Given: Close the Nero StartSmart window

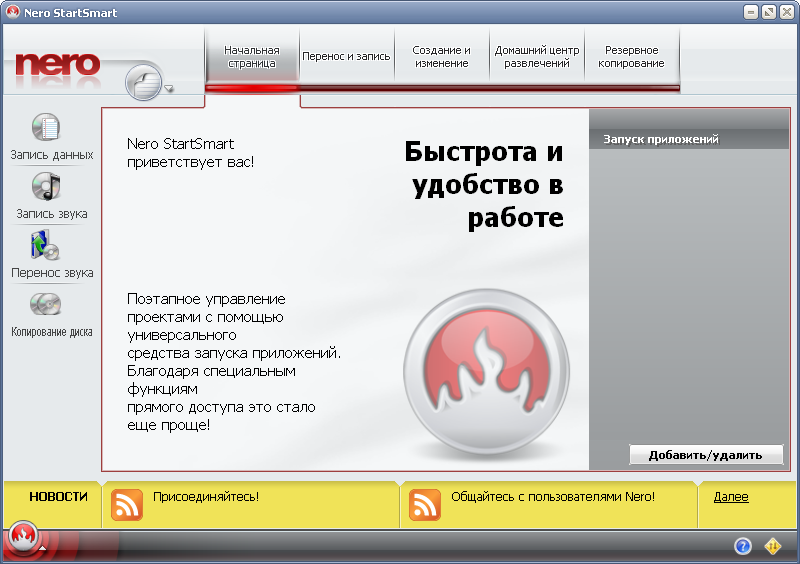Looking at the screenshot, I should click(x=787, y=12).
